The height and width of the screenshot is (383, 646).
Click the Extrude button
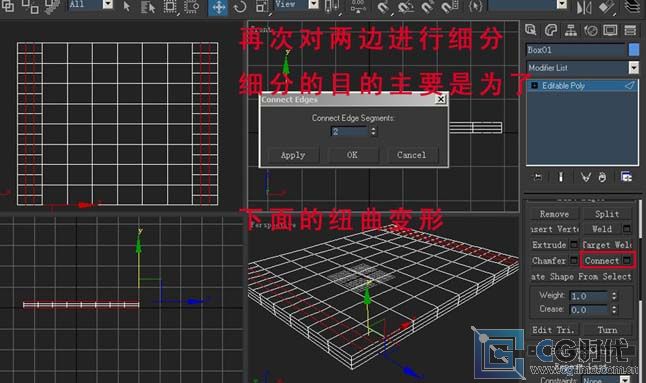(549, 245)
